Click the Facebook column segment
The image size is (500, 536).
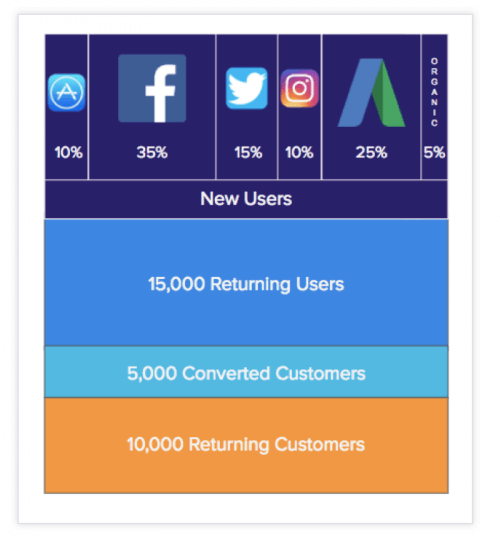pyautogui.click(x=152, y=107)
